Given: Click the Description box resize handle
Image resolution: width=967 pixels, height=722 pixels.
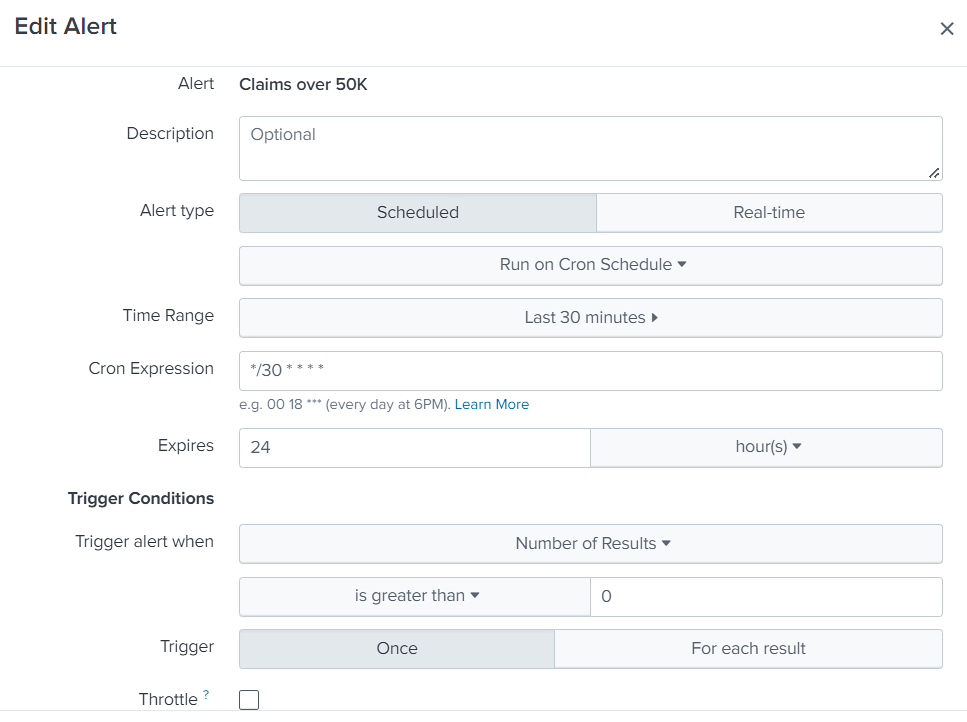Looking at the screenshot, I should pyautogui.click(x=934, y=173).
